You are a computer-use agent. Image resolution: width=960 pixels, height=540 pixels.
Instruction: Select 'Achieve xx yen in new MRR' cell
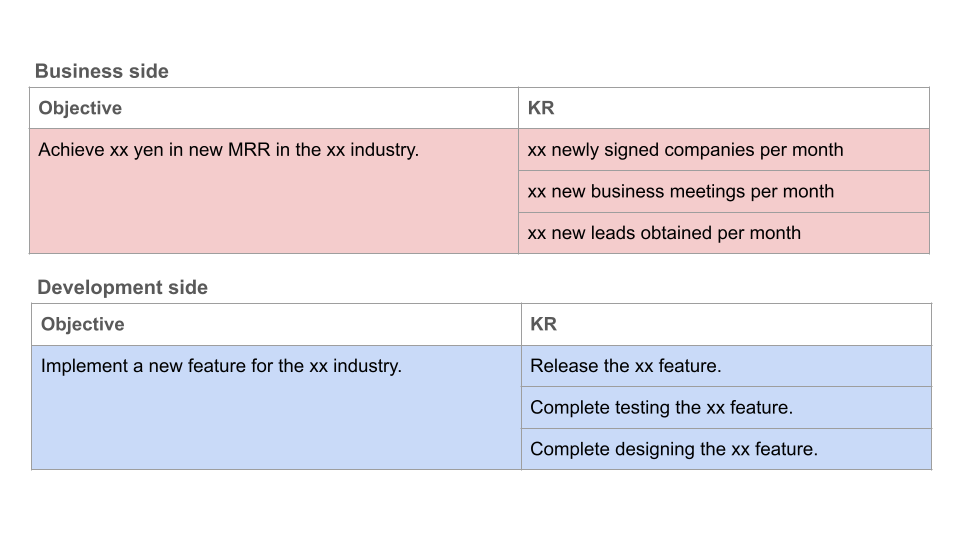[274, 191]
